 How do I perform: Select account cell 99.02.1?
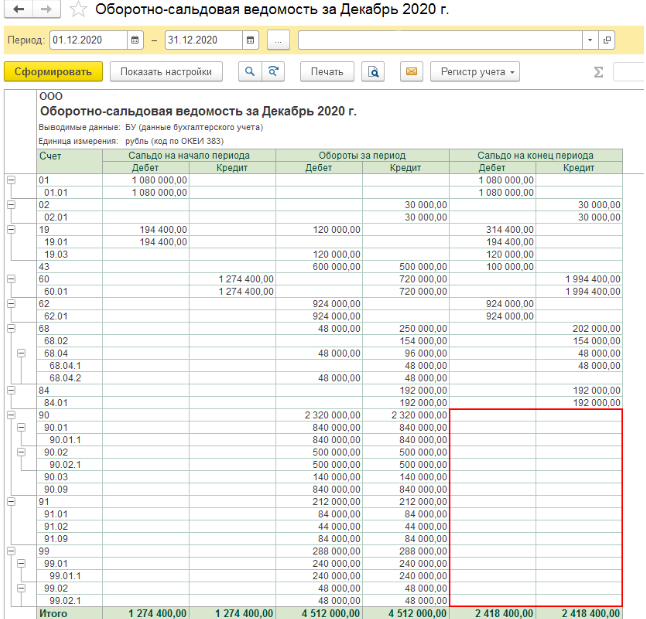(x=70, y=600)
